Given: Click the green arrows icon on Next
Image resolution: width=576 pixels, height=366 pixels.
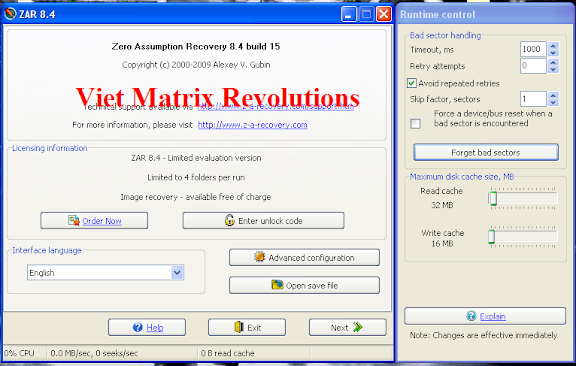Looking at the screenshot, I should point(357,327).
